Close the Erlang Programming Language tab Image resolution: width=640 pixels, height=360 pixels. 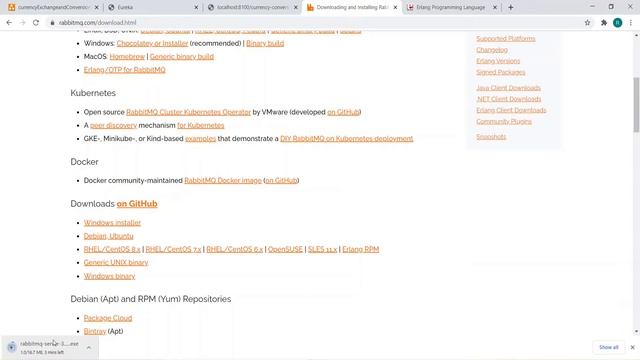coord(495,7)
